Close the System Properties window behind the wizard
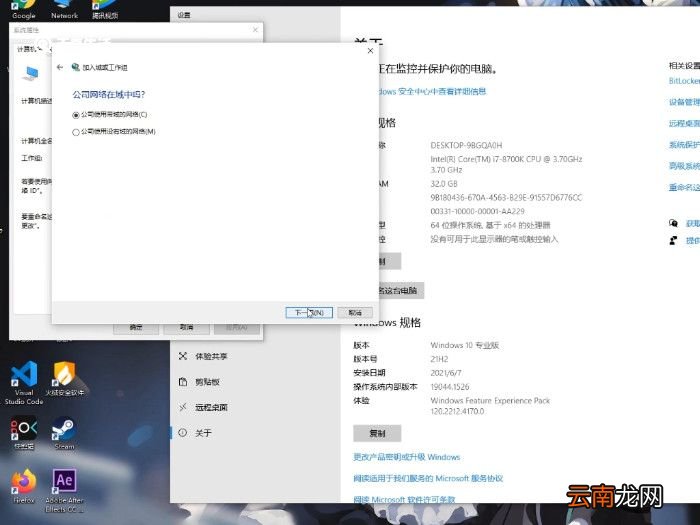The height and width of the screenshot is (525, 700). [255, 30]
